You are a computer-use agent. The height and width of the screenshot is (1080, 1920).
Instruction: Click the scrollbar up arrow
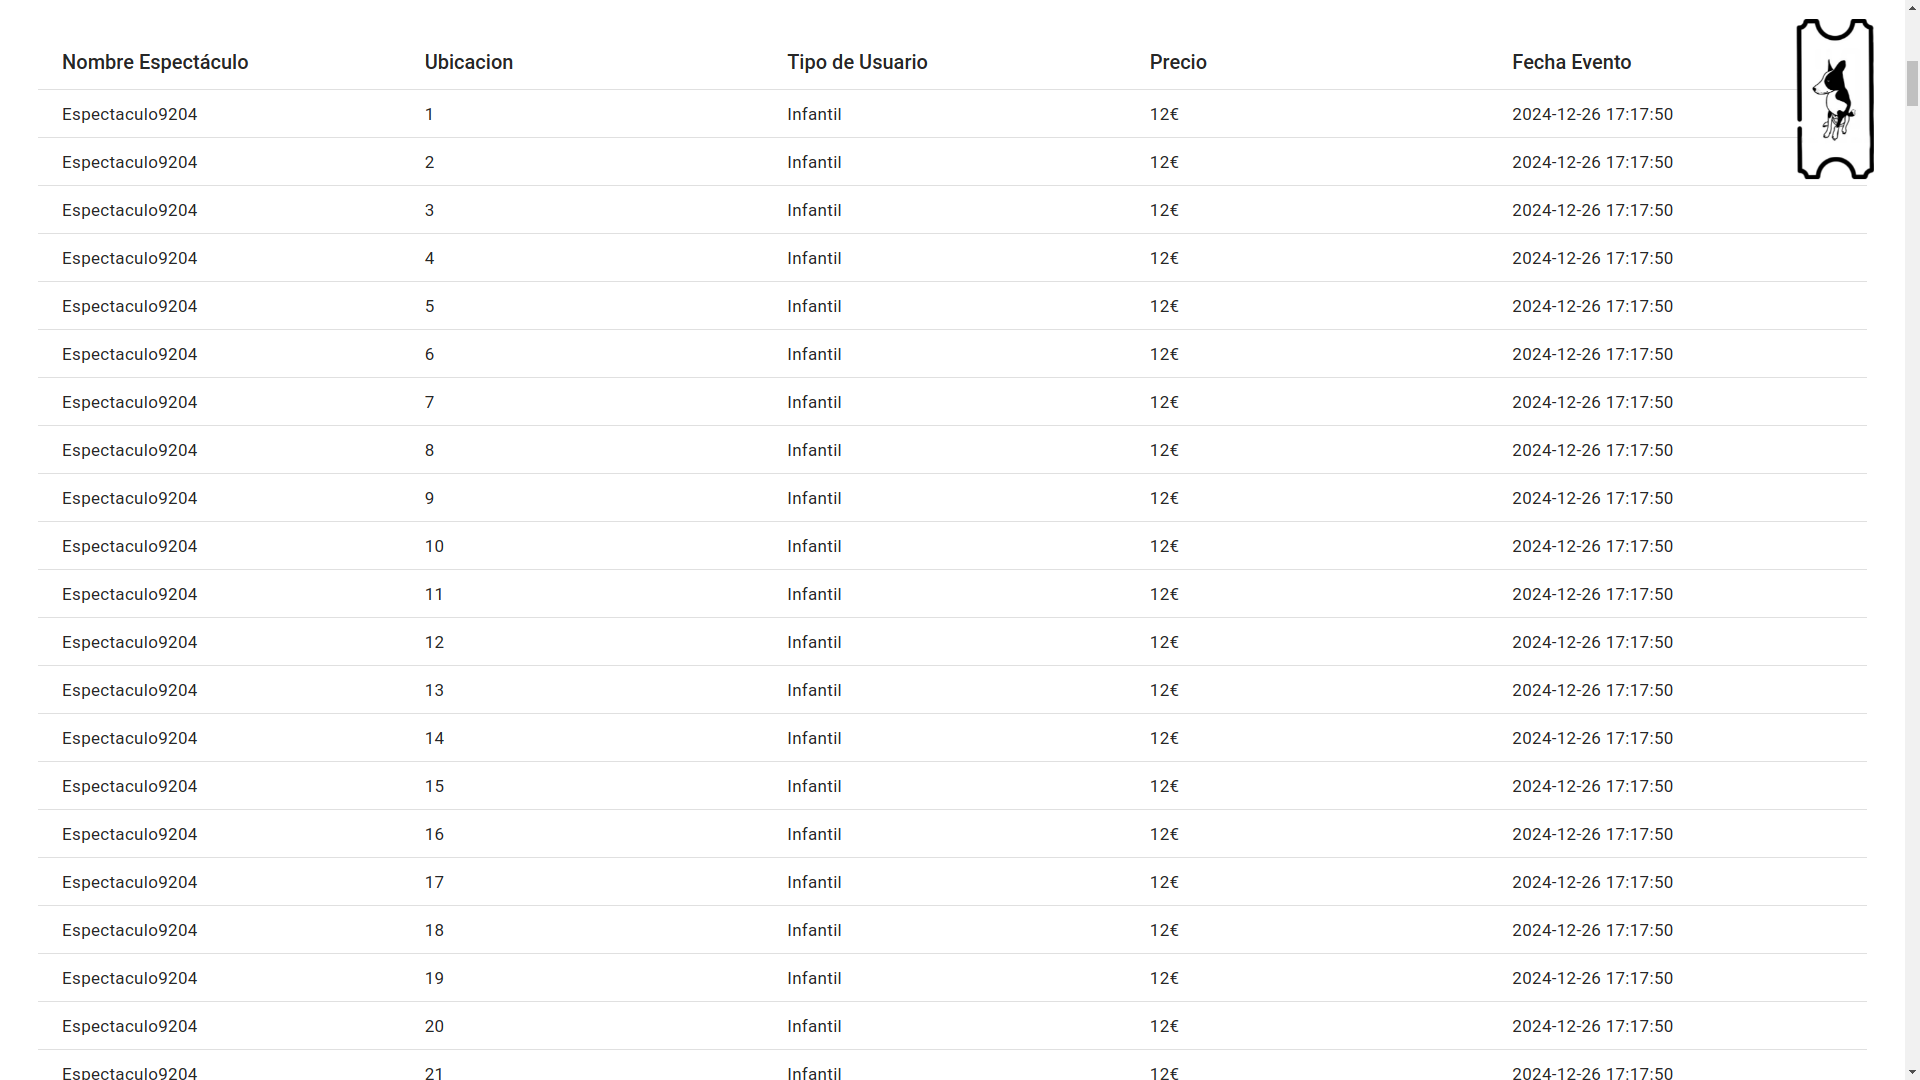1911,7
